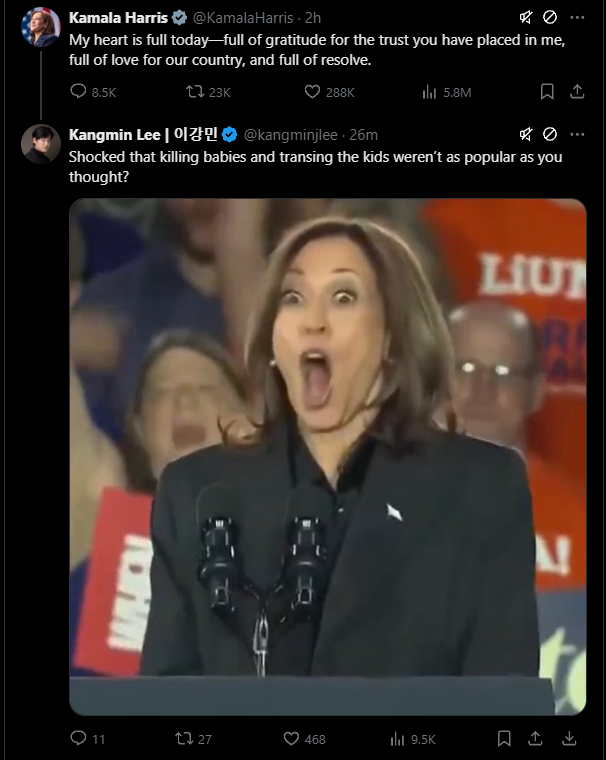Block the Kangmin Lee account
The width and height of the screenshot is (606, 760).
550,134
